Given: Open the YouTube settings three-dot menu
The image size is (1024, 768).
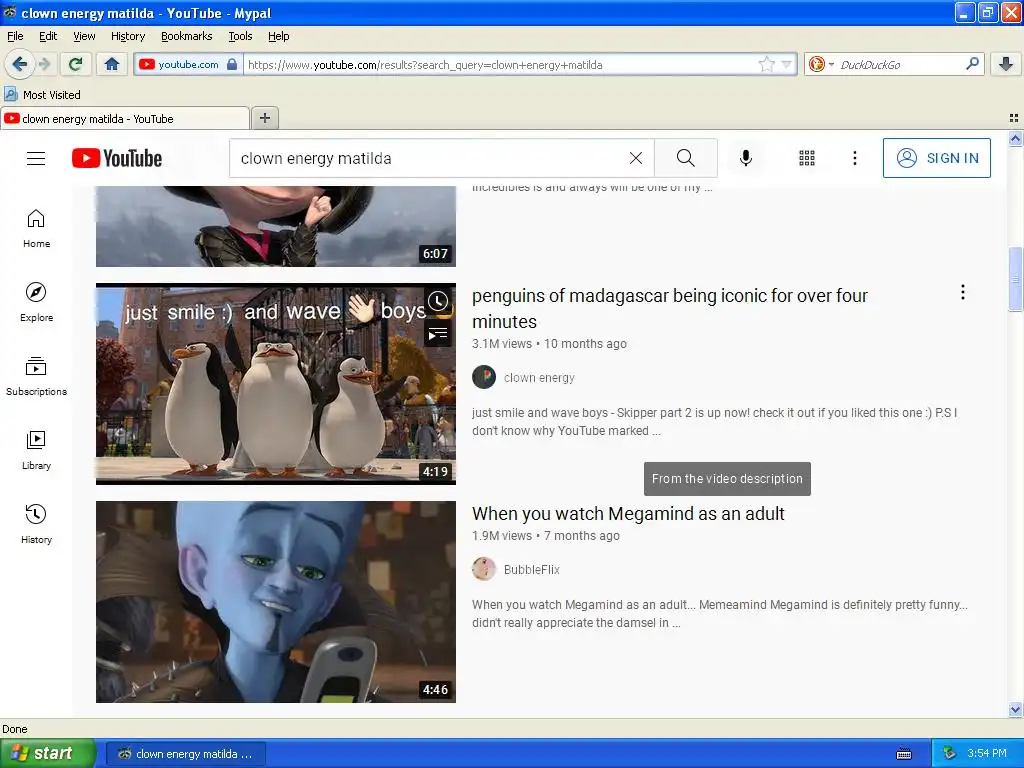Looking at the screenshot, I should tap(854, 158).
